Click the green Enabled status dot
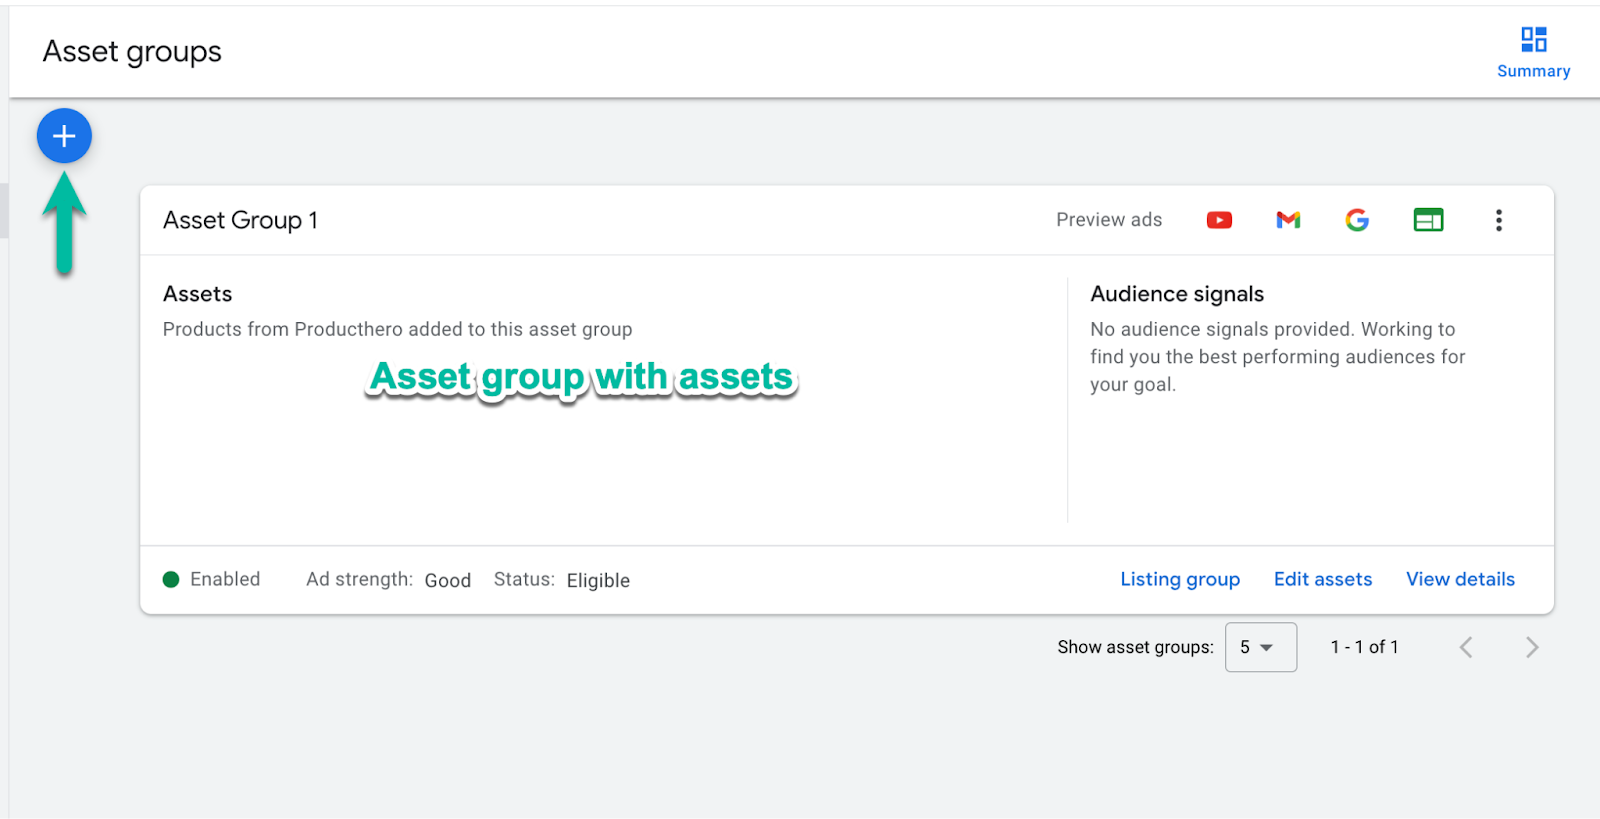This screenshot has height=819, width=1600. [x=171, y=579]
